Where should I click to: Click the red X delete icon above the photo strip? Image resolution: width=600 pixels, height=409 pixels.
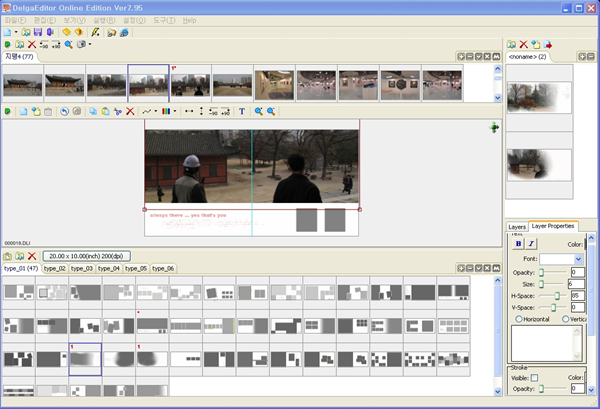(x=32, y=45)
